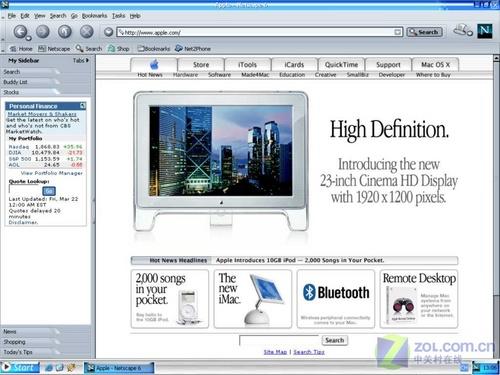Image resolution: width=500 pixels, height=375 pixels.
Task: Stop loading with the Stop button
Action: click(87, 32)
